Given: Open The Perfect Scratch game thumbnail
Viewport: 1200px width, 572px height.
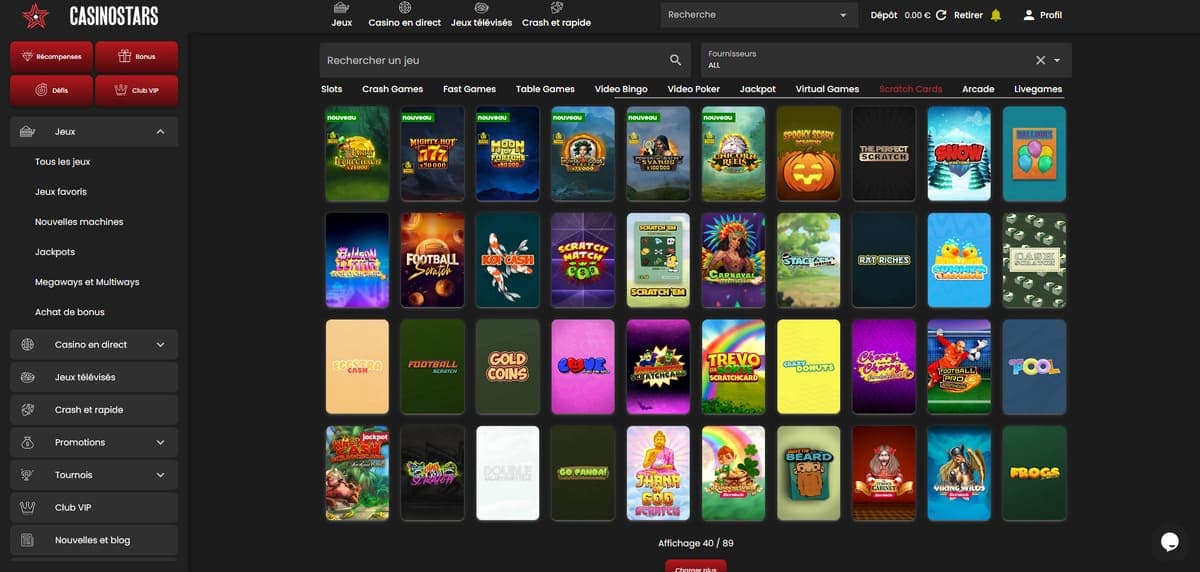Looking at the screenshot, I should [884, 153].
